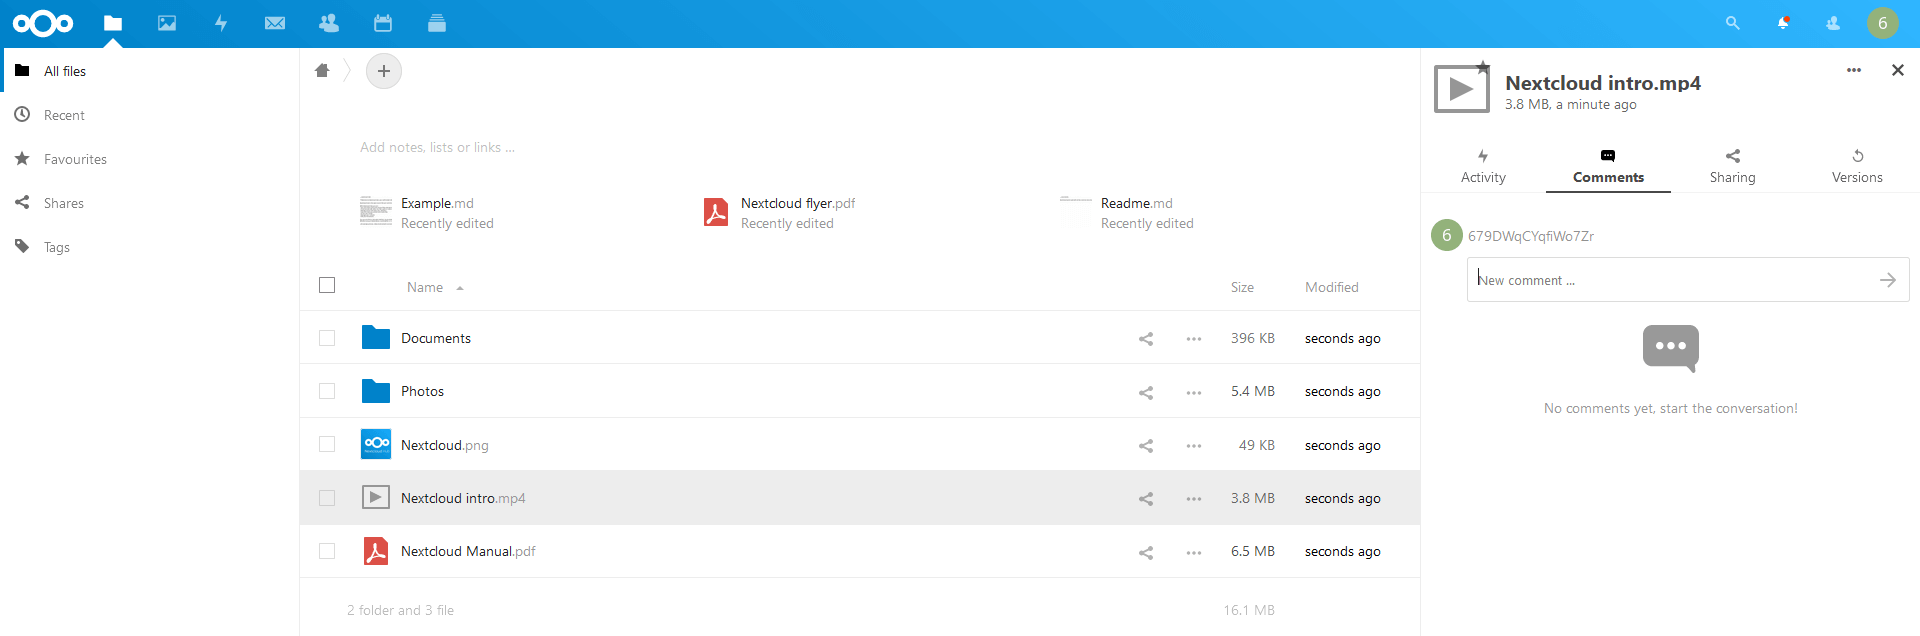Sort by Size column header
1920x636 pixels.
1242,287
